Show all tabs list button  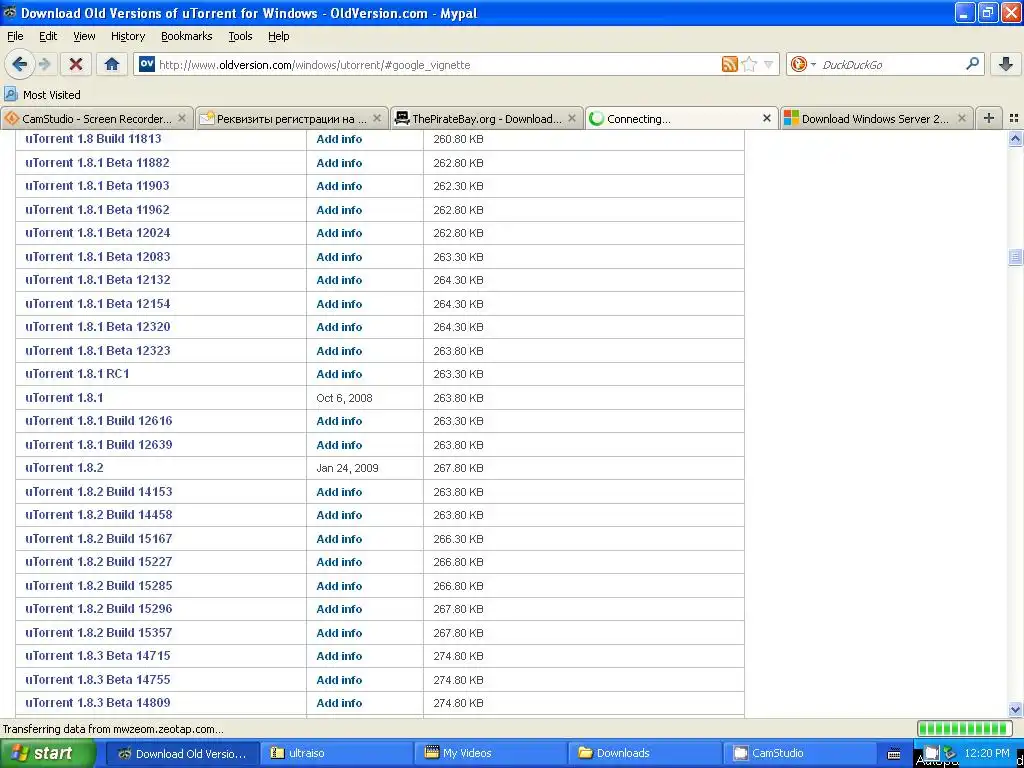[1014, 119]
